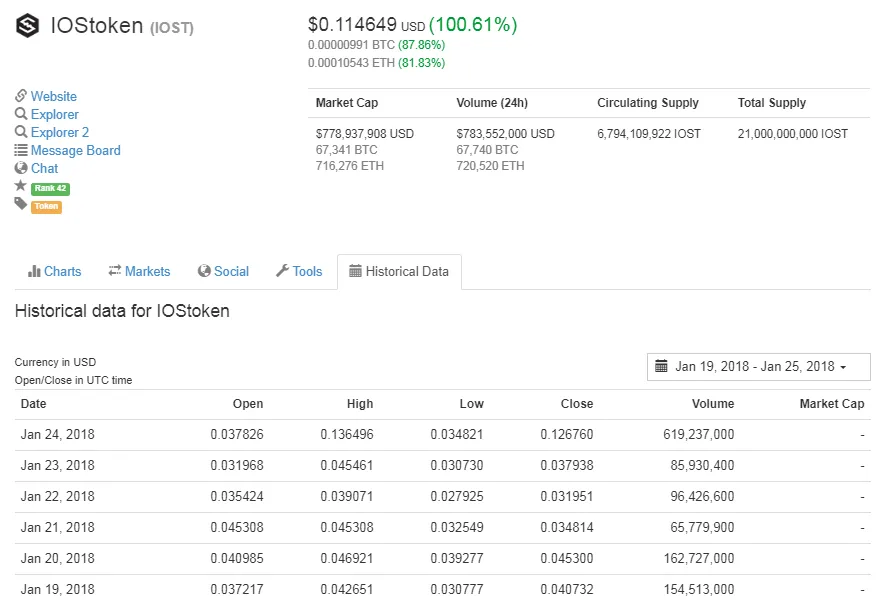Click the High column header

click(360, 404)
